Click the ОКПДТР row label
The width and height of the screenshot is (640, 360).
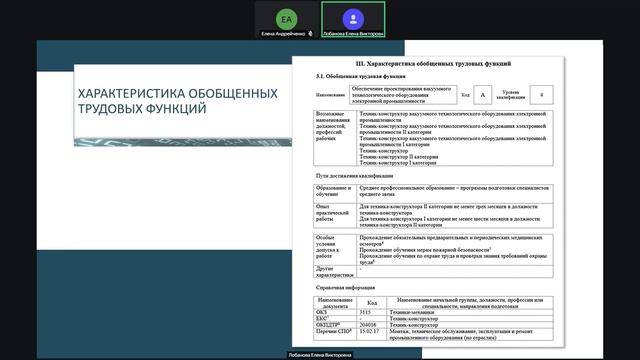pyautogui.click(x=328, y=325)
